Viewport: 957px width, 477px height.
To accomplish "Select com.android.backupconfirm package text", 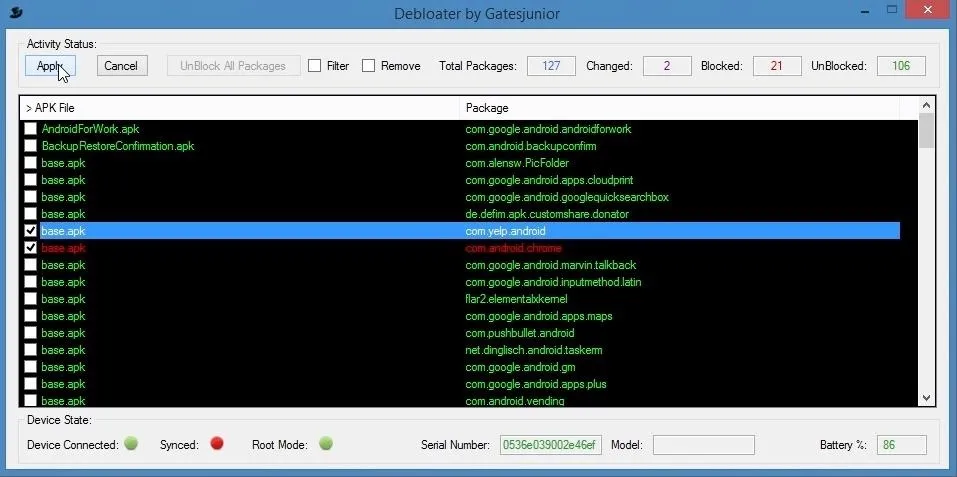I will [x=531, y=146].
